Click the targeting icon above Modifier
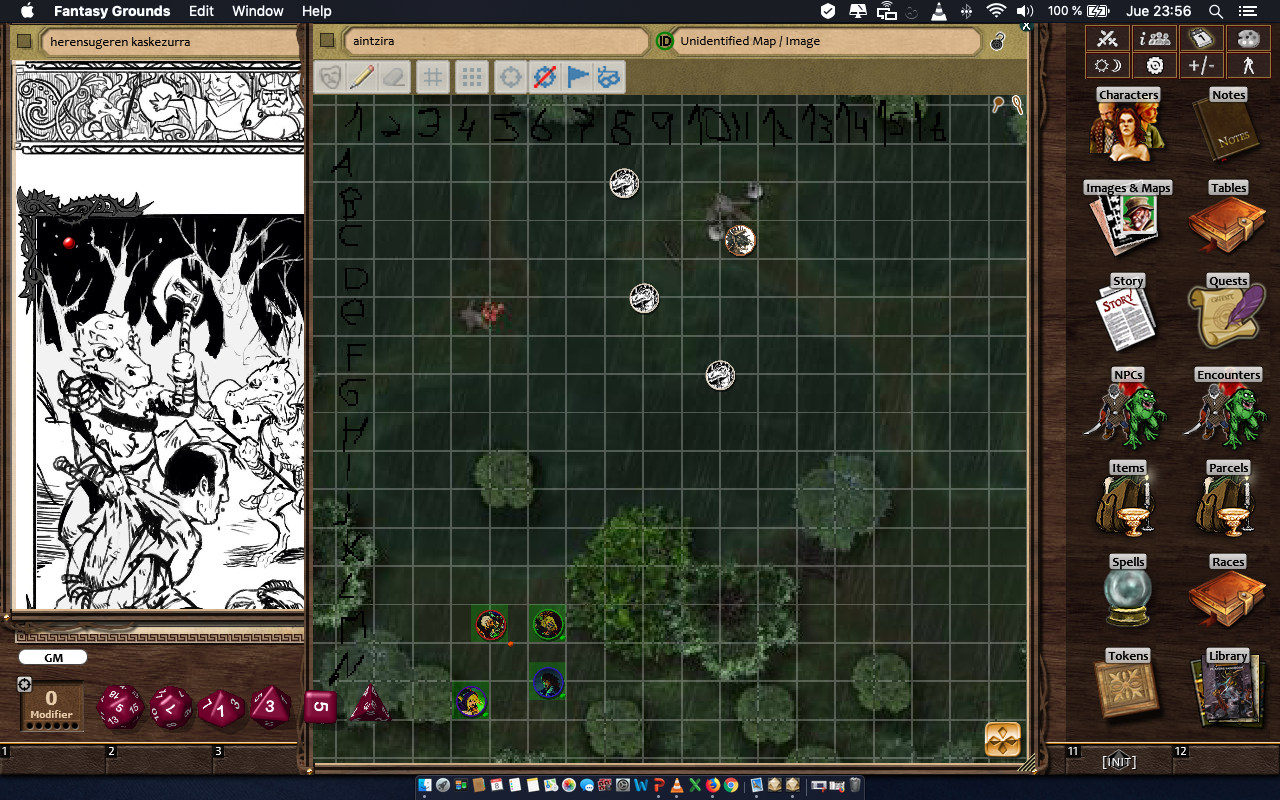The height and width of the screenshot is (800, 1280). (24, 684)
